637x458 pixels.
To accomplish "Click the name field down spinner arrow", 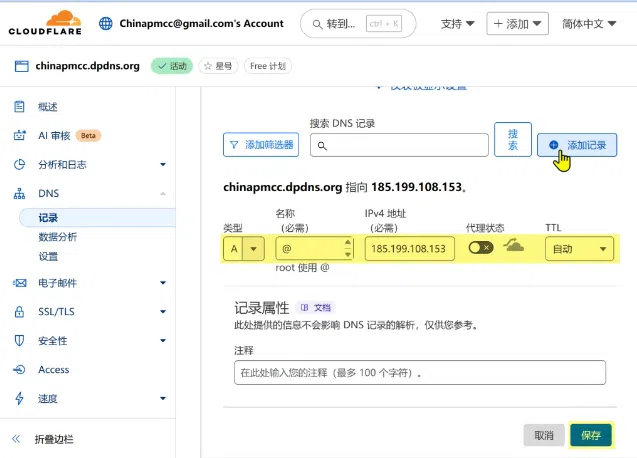I will point(348,254).
